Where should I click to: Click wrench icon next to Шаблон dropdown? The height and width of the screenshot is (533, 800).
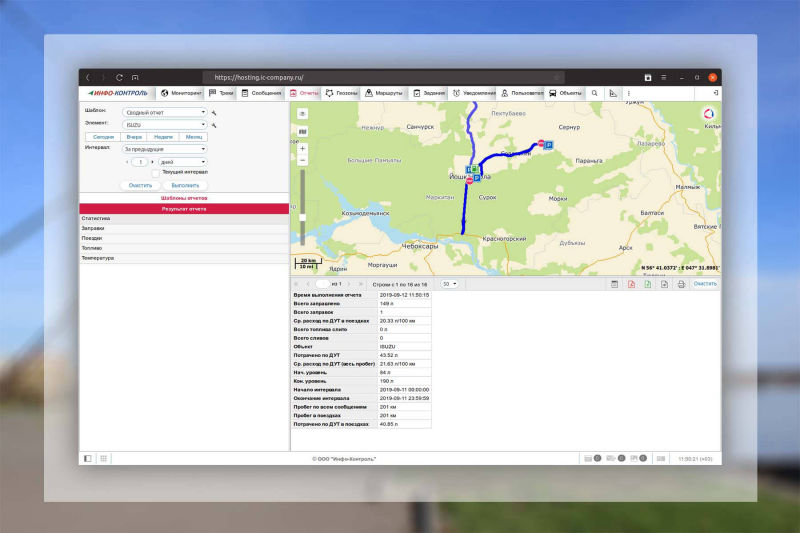(214, 112)
